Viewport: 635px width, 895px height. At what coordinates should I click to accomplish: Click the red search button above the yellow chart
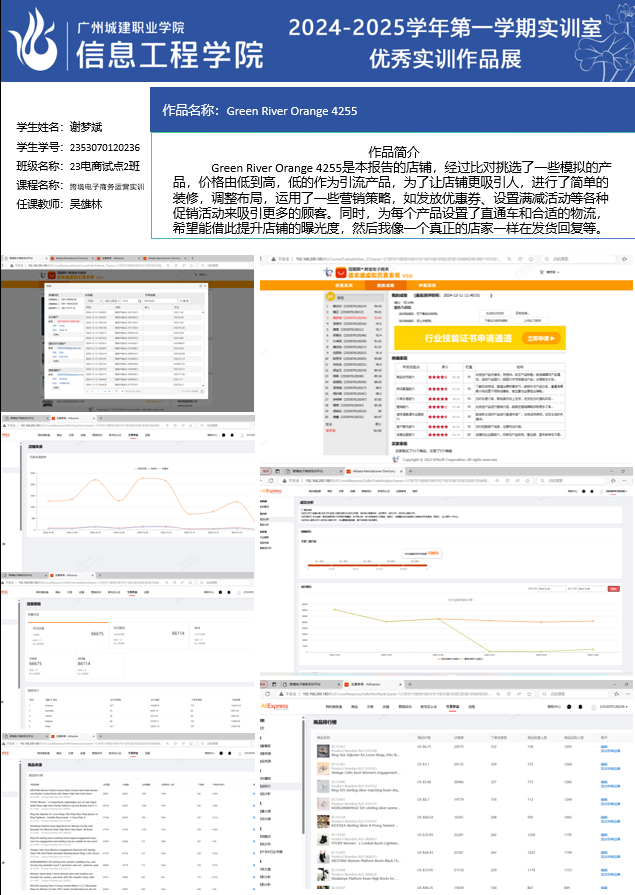tap(613, 590)
